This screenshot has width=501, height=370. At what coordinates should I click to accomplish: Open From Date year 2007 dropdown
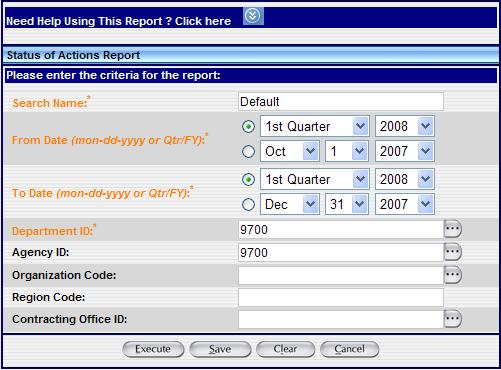pos(405,151)
